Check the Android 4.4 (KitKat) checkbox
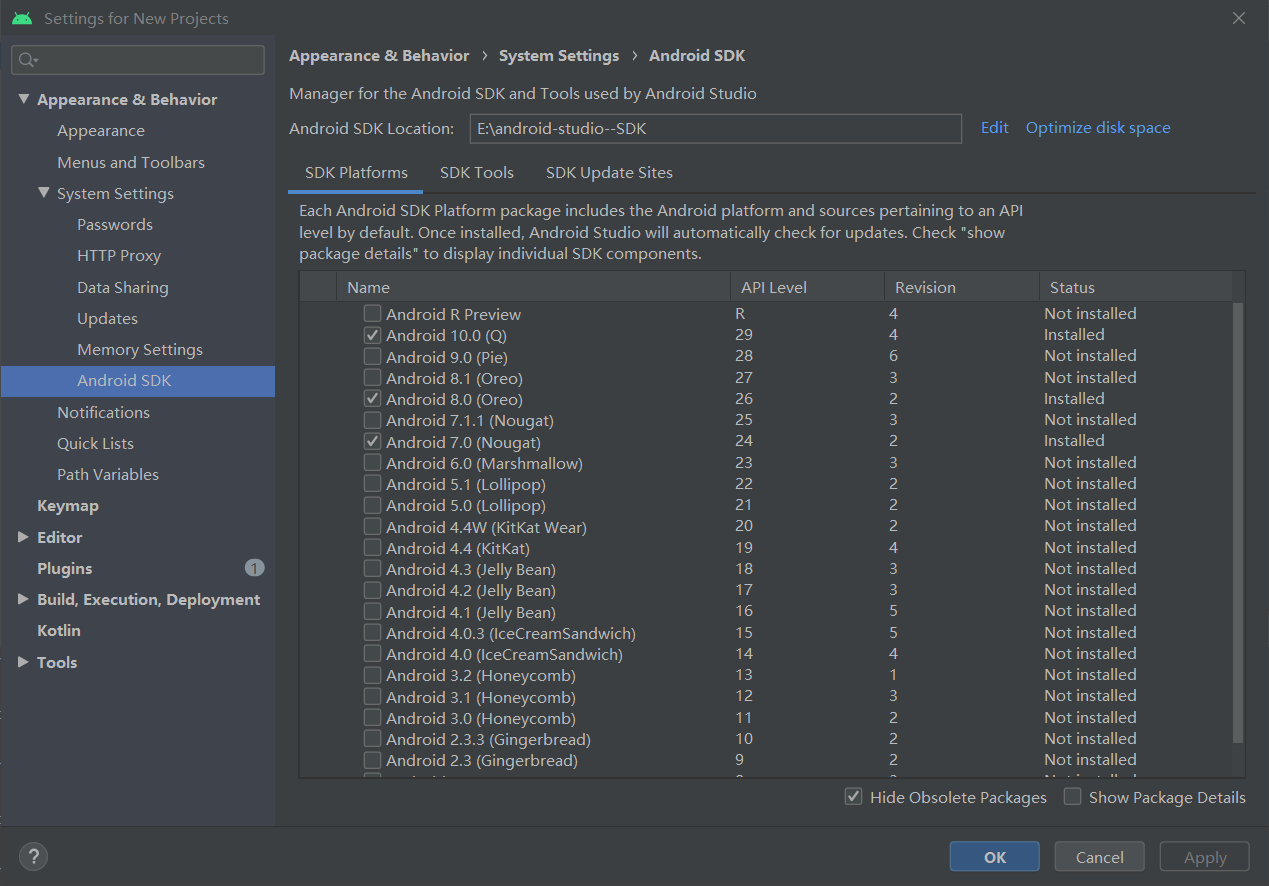 coord(372,548)
